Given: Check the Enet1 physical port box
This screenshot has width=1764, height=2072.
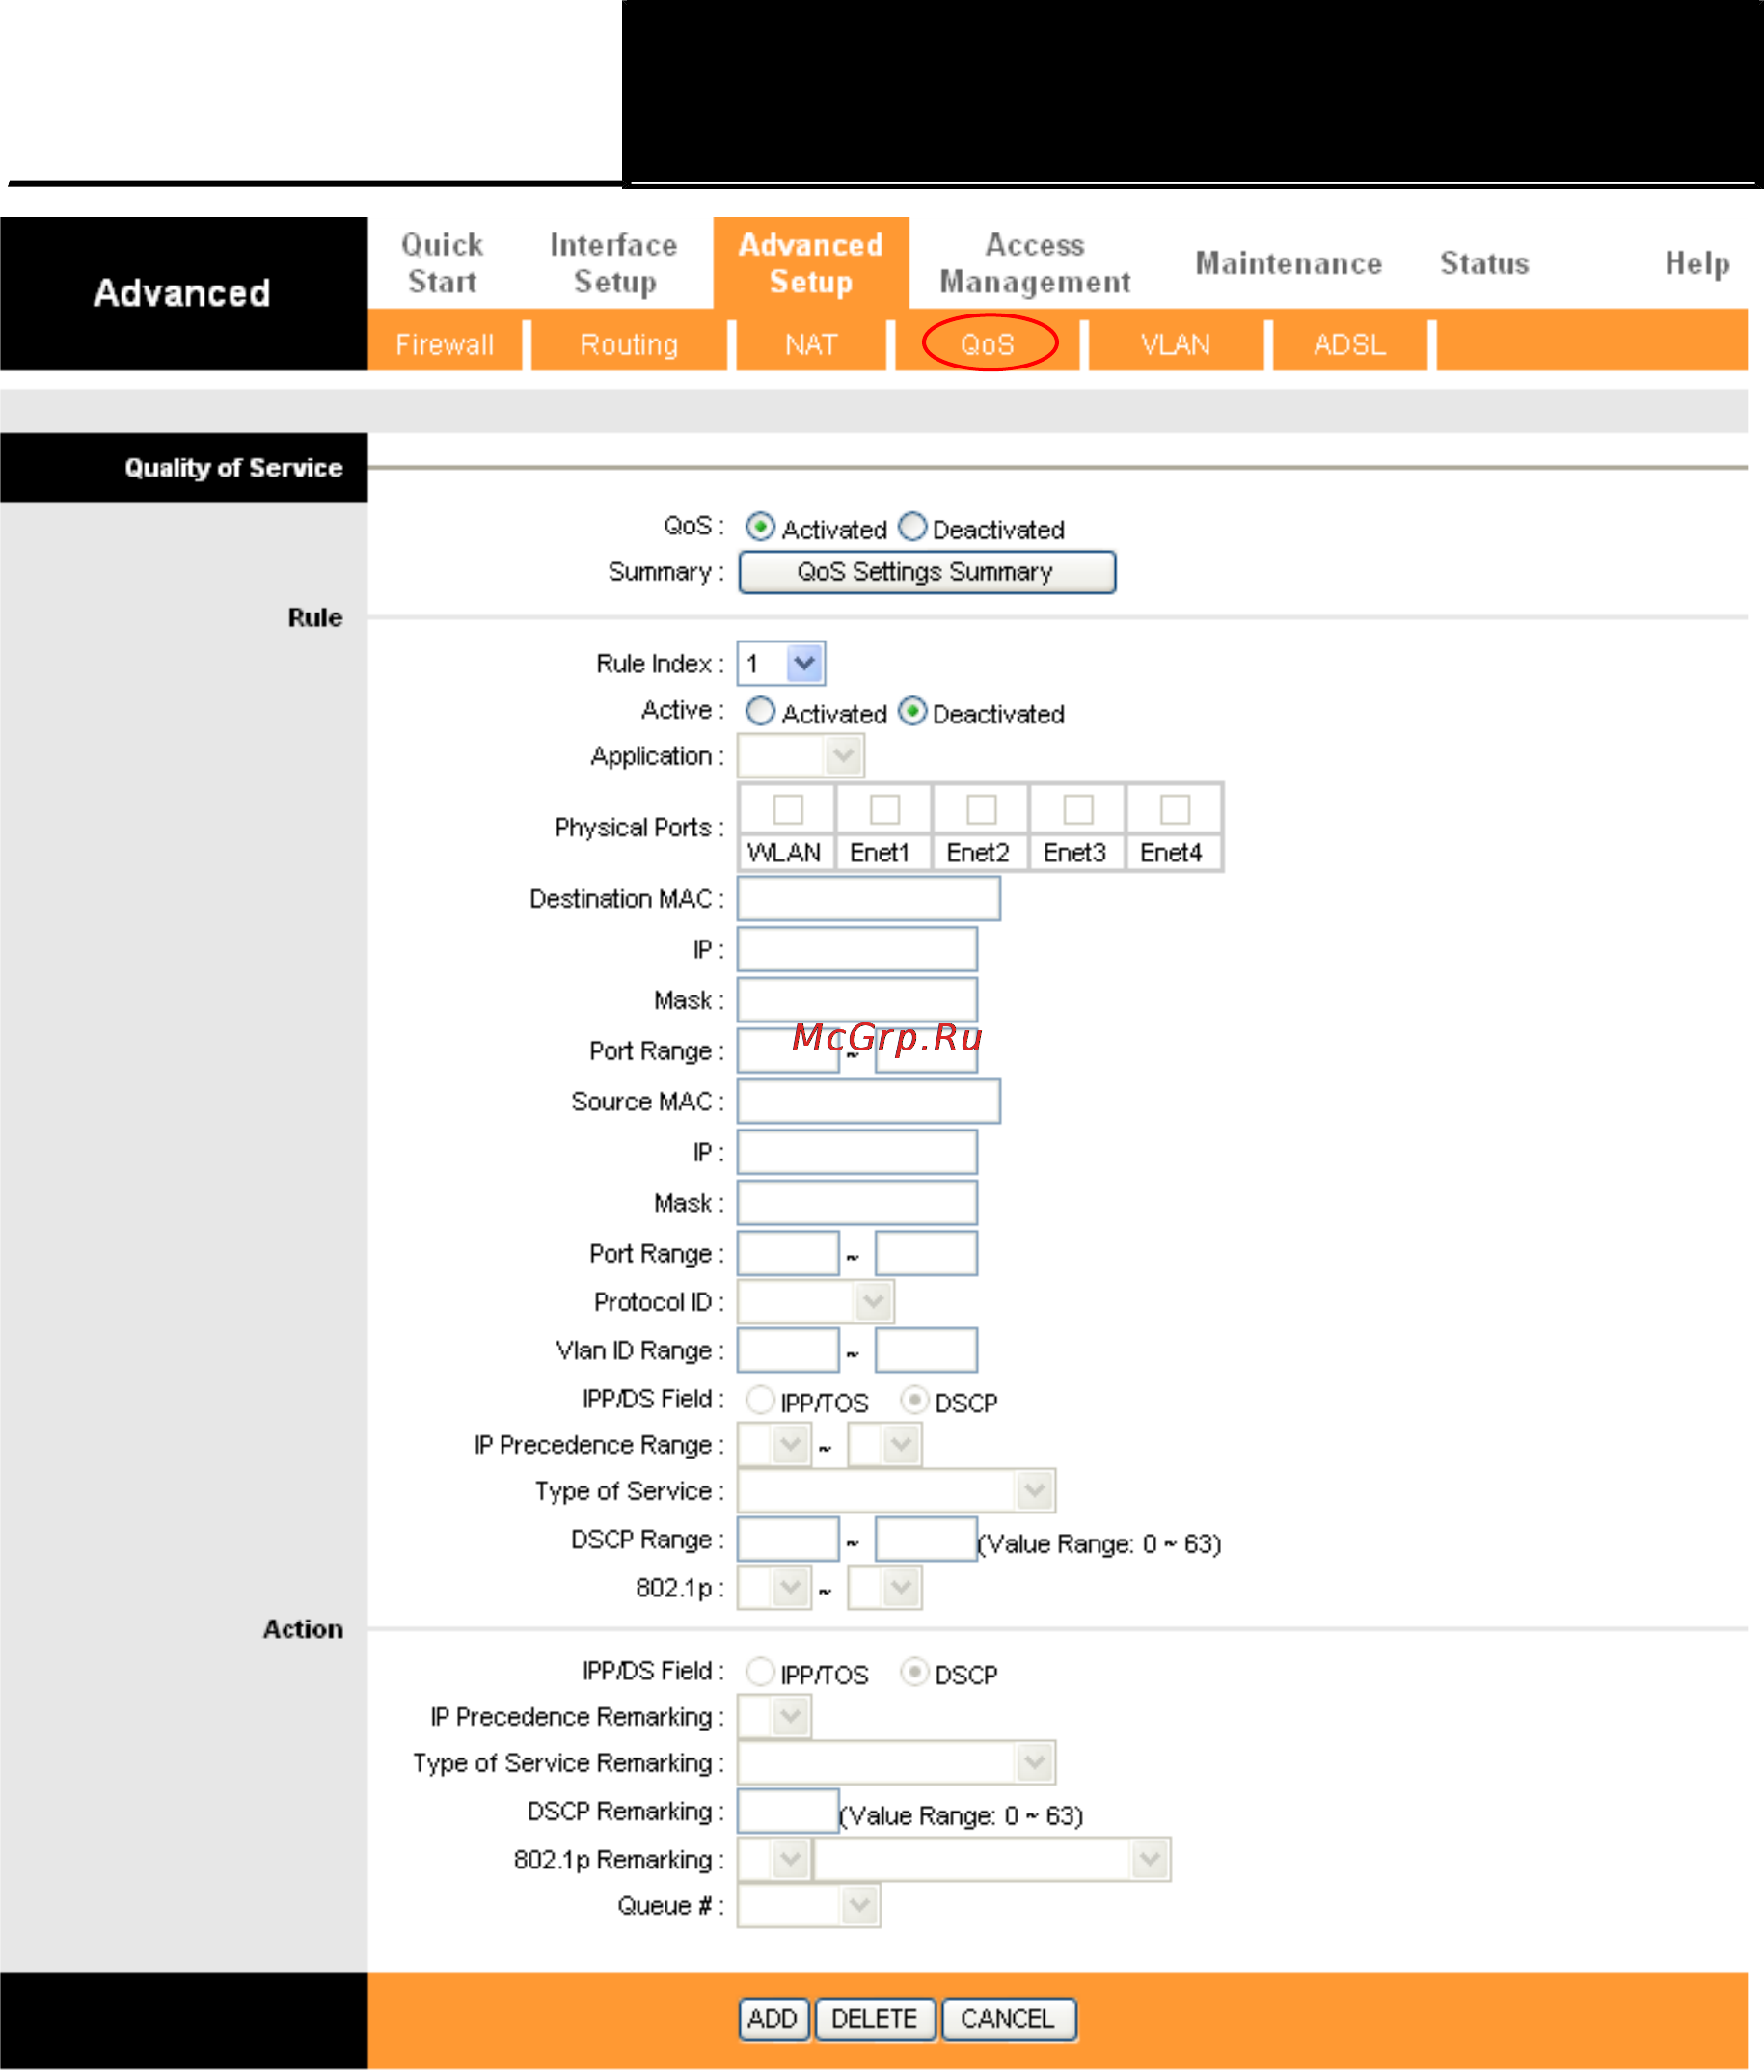Looking at the screenshot, I should 884,809.
